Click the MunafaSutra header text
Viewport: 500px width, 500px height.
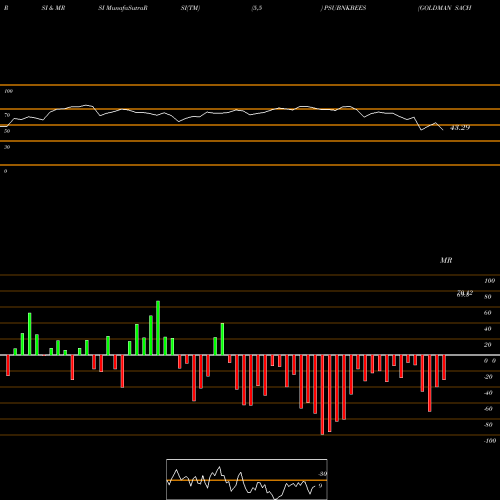(x=125, y=8)
